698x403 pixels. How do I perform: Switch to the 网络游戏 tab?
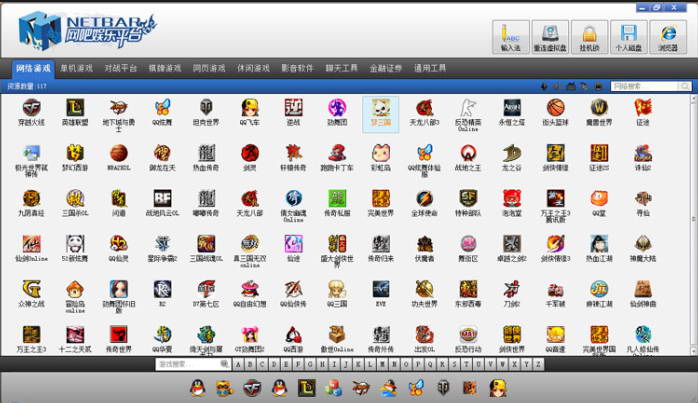click(x=33, y=68)
